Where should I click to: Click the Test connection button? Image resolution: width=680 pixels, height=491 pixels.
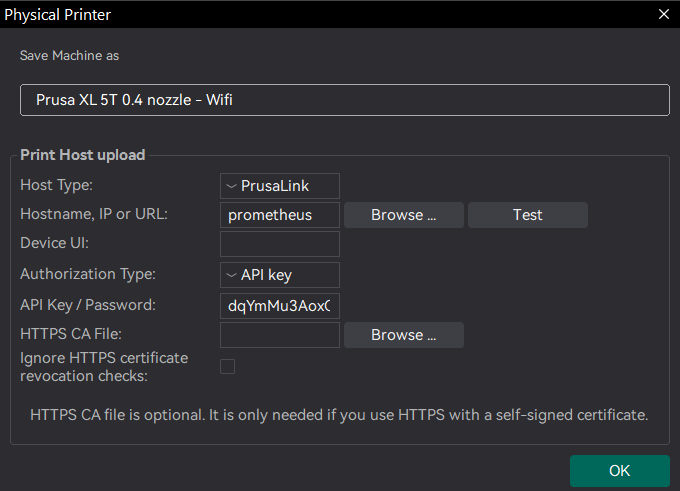click(x=527, y=215)
